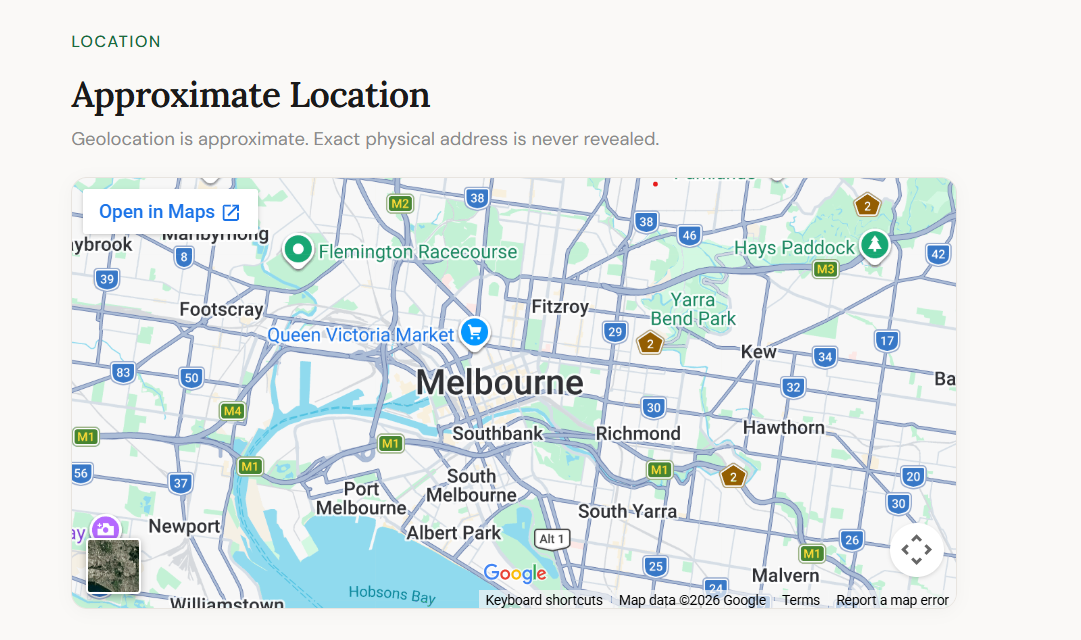Screen dimensions: 1081x640
Task: Click the route 37 shield near Newport
Action: pyautogui.click(x=181, y=483)
